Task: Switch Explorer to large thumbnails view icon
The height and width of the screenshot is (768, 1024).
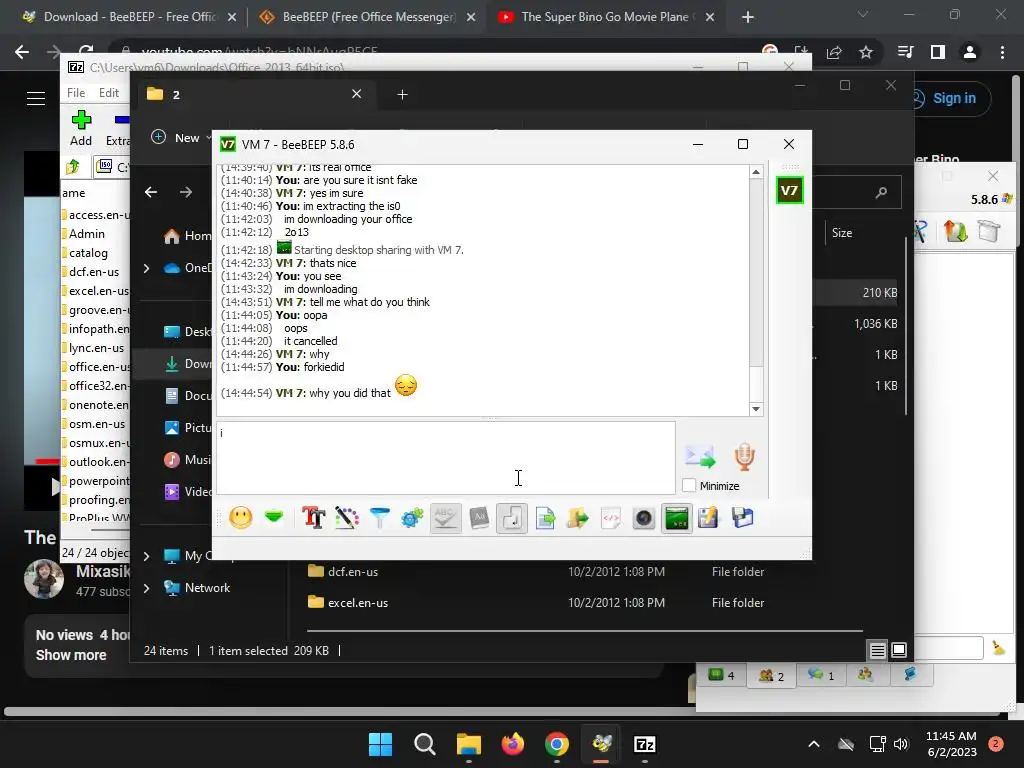Action: pyautogui.click(x=899, y=650)
